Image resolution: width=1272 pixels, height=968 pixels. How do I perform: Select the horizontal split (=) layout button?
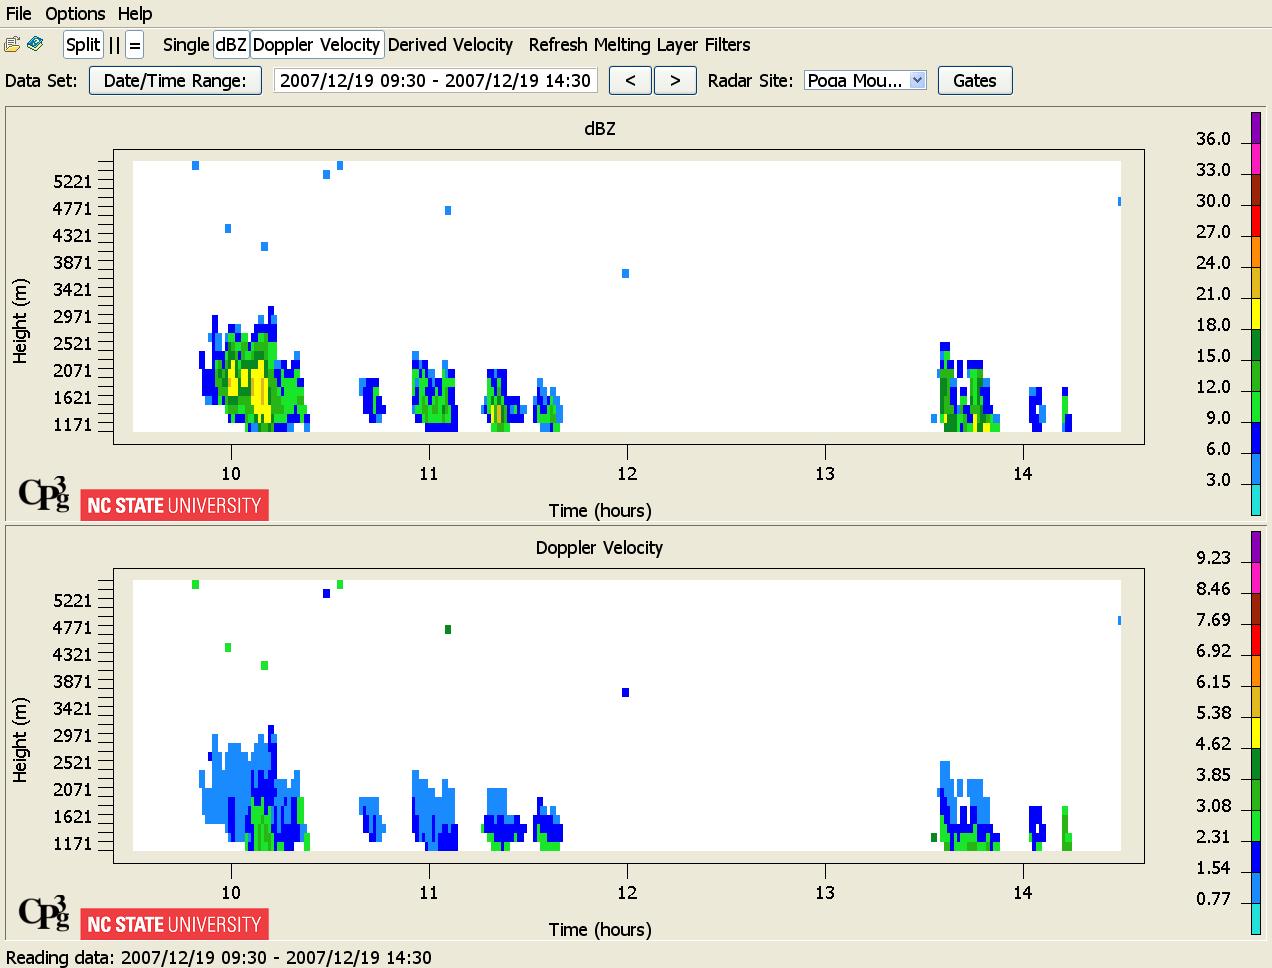pos(135,45)
